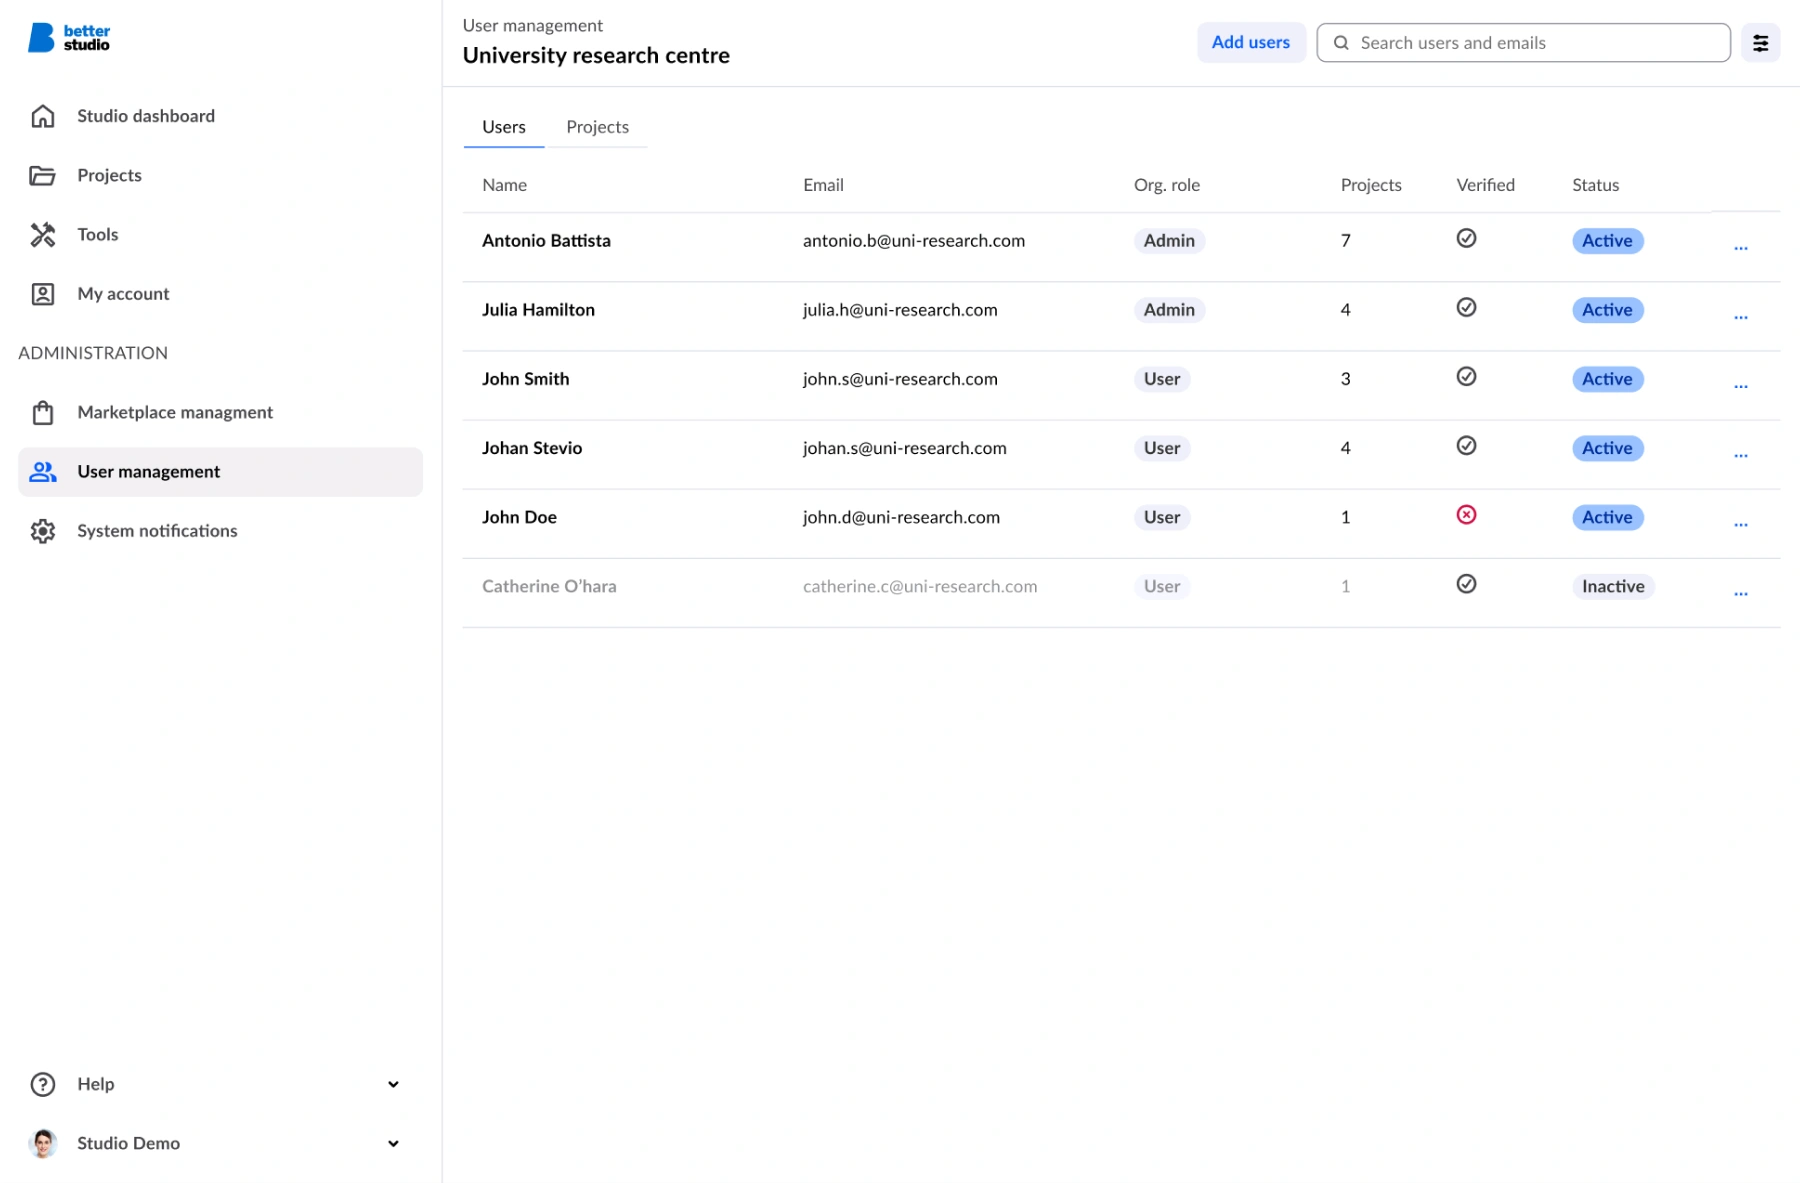Click the Studio Demo avatar picture
Image resolution: width=1800 pixels, height=1183 pixels.
[43, 1143]
